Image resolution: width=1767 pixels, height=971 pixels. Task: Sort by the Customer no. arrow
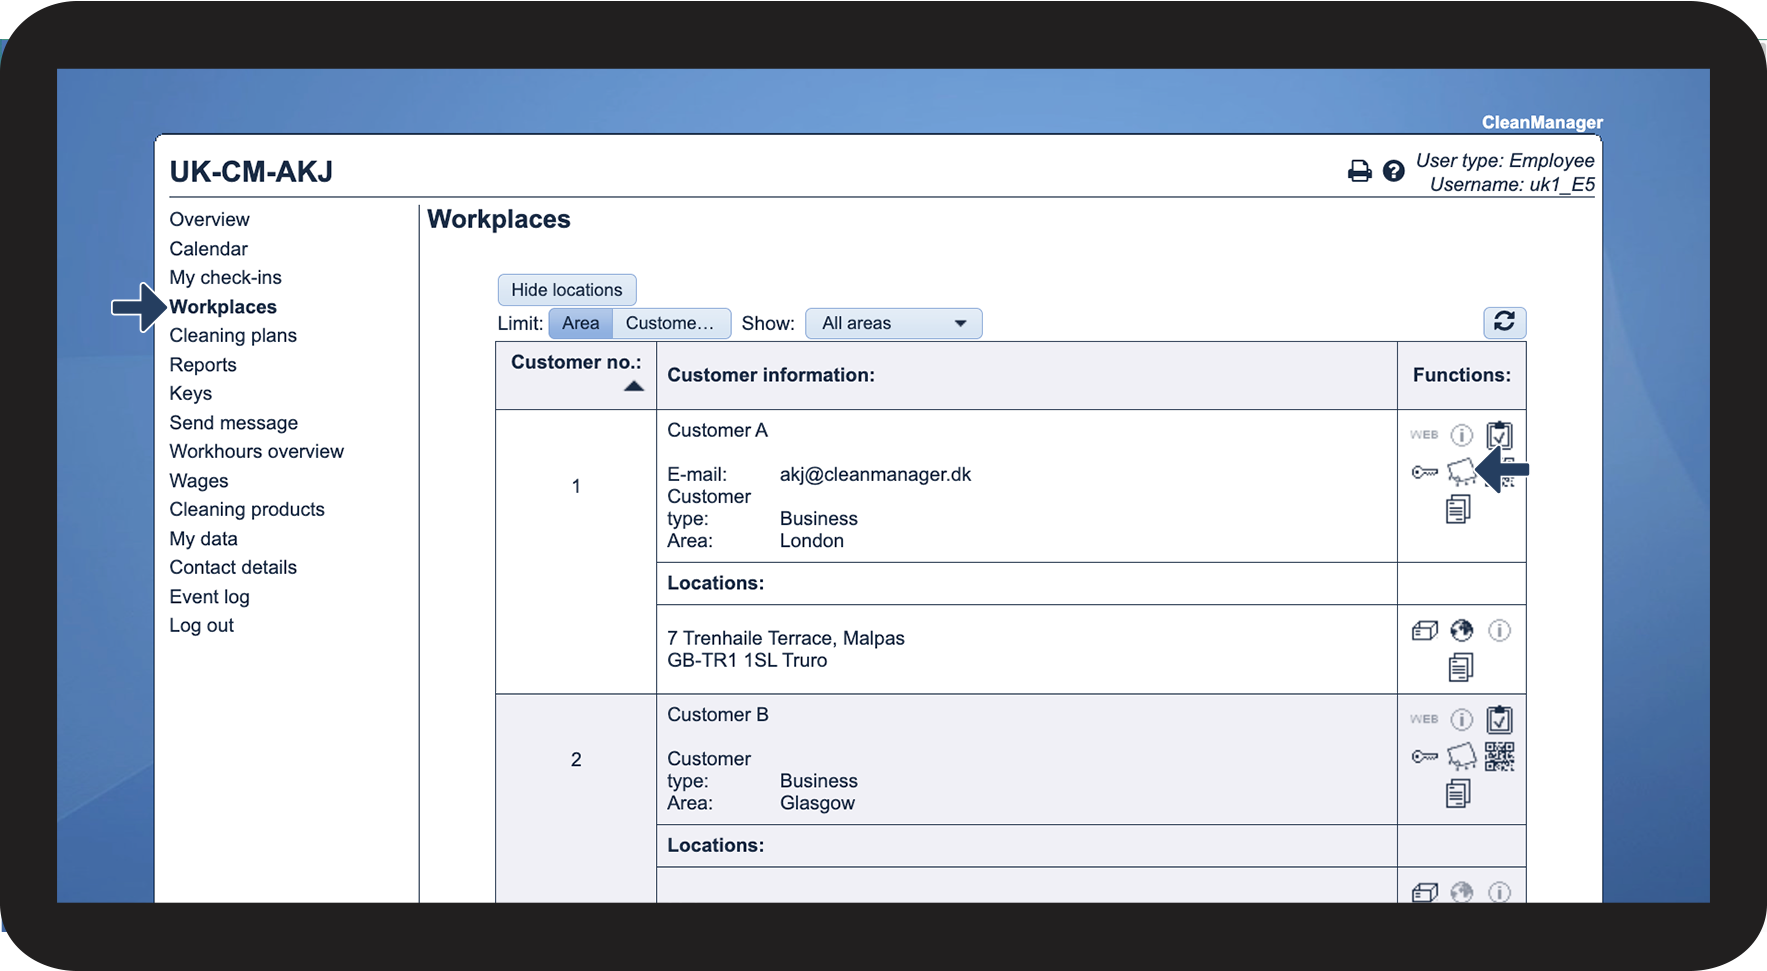click(x=633, y=386)
